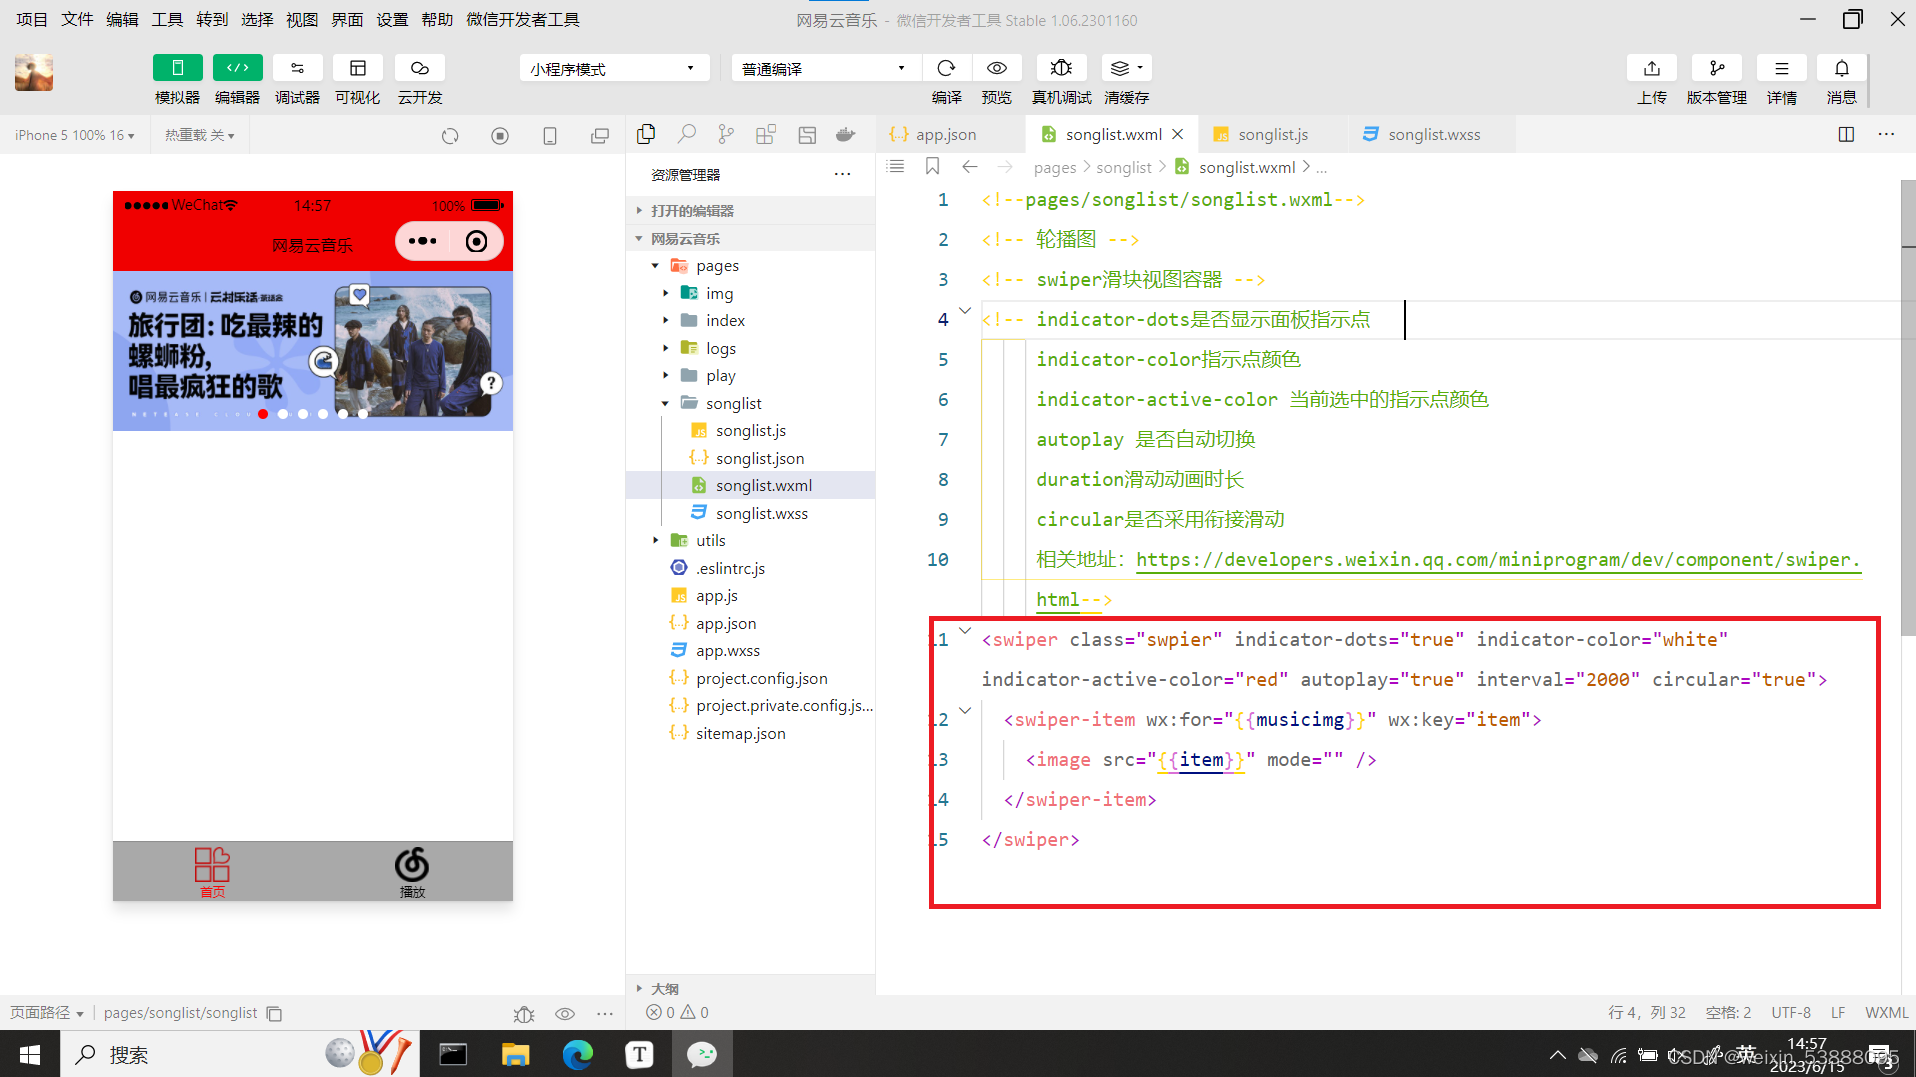Fold the swiper code block
The width and height of the screenshot is (1916, 1077).
tap(965, 631)
